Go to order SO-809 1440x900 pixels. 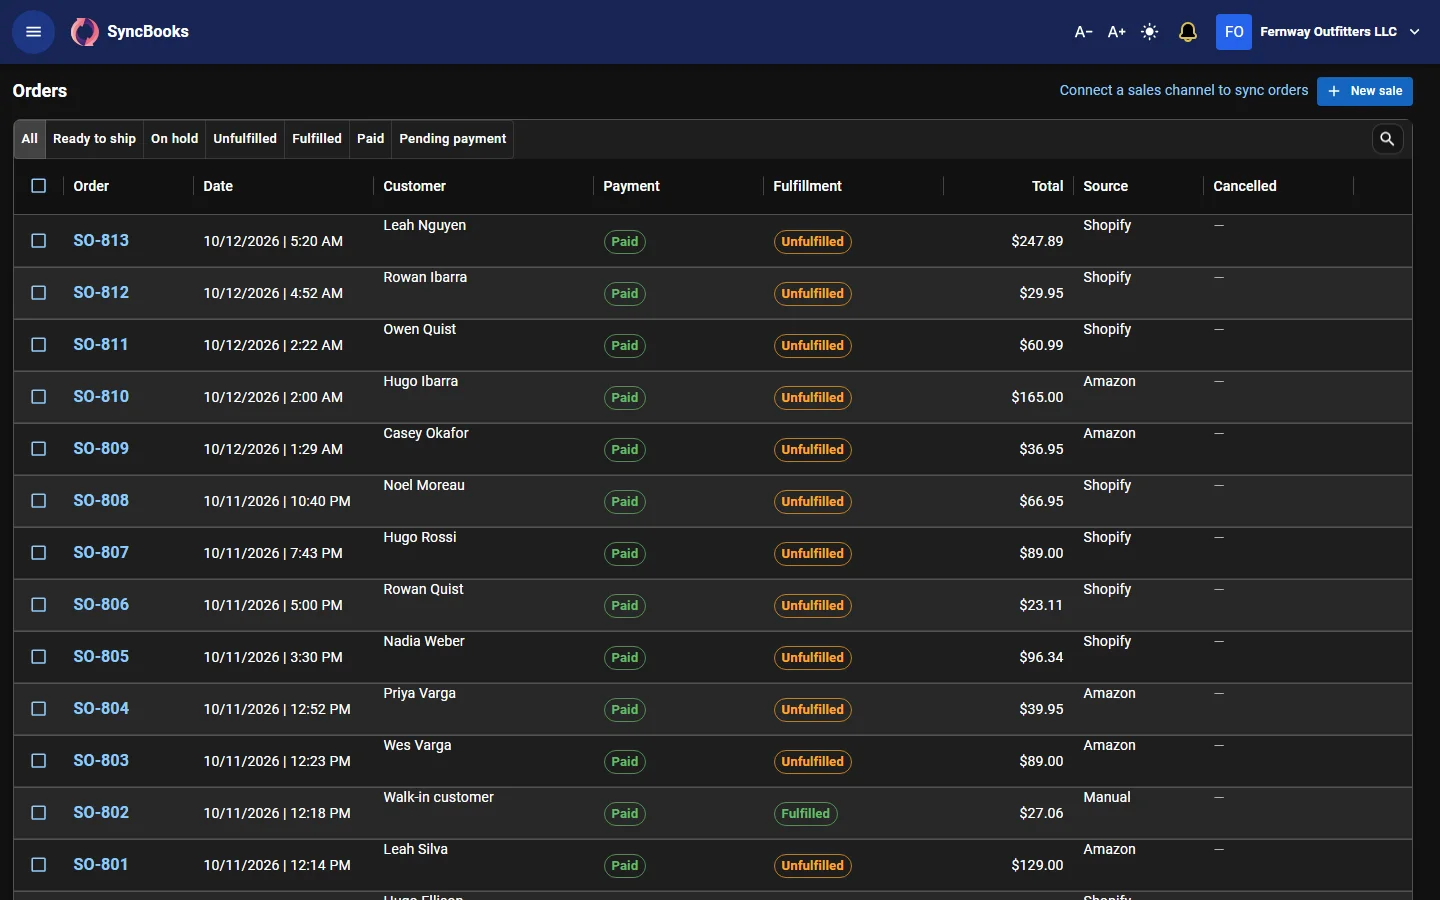(101, 449)
